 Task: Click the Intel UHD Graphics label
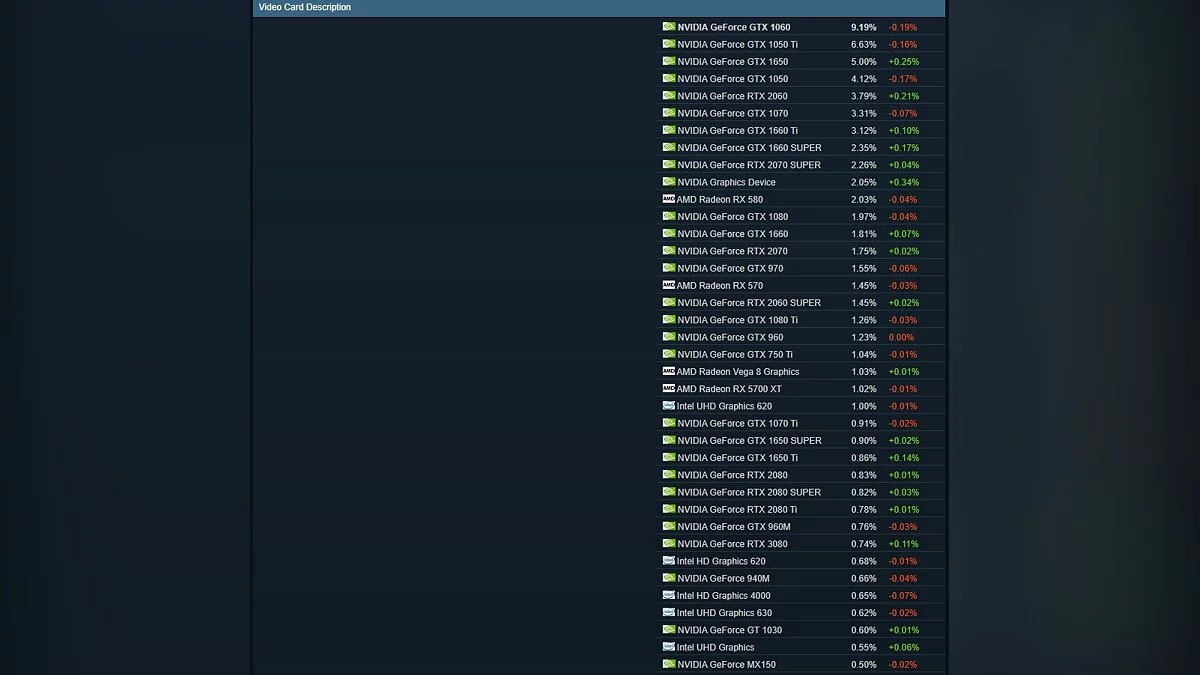[716, 647]
